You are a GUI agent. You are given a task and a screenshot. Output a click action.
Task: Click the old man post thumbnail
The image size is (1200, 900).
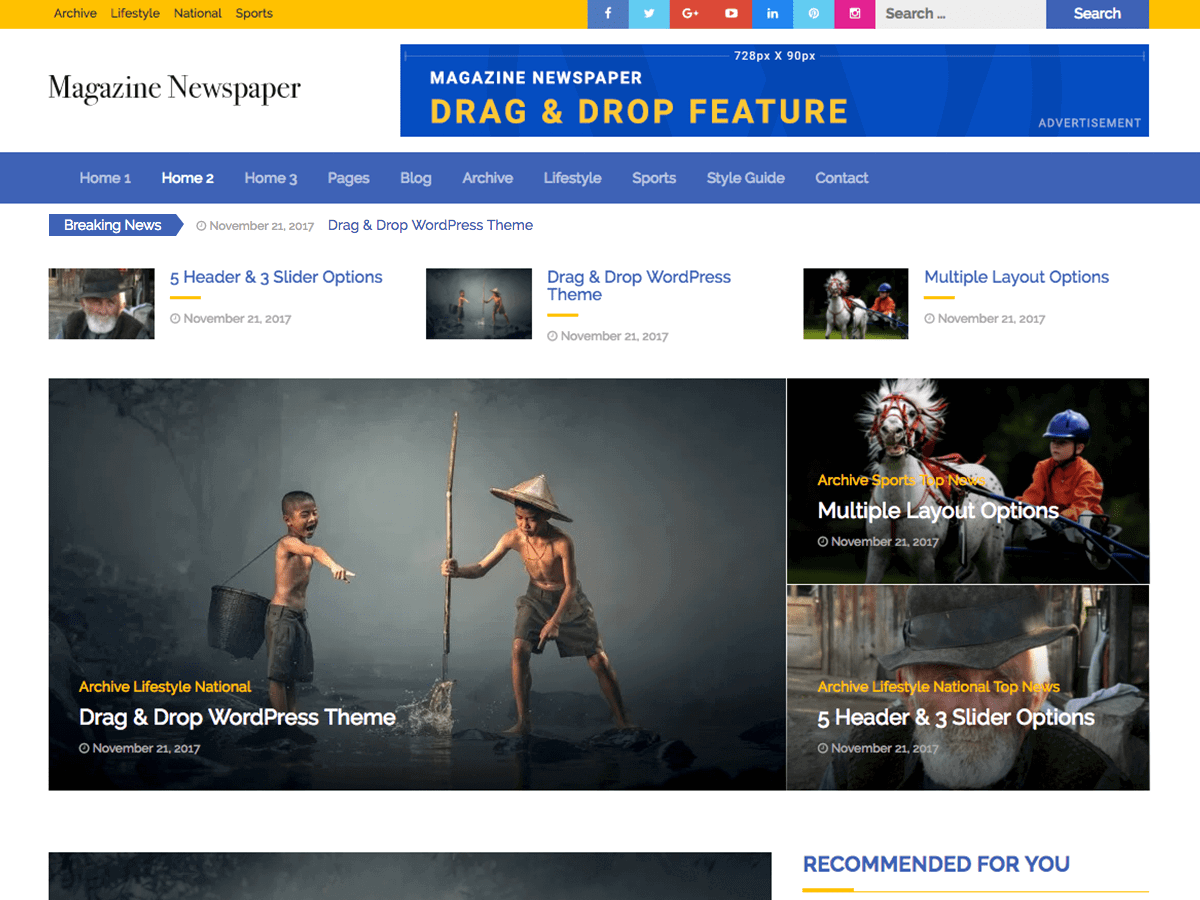101,304
